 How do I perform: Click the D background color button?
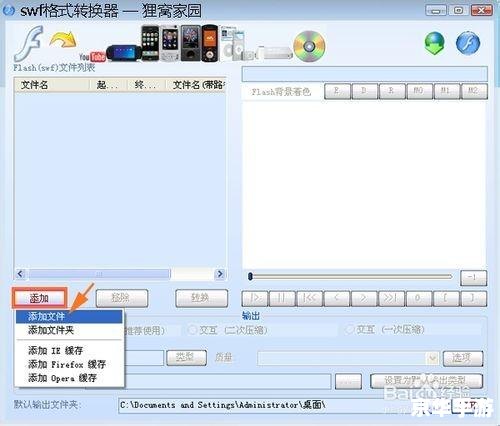click(365, 91)
